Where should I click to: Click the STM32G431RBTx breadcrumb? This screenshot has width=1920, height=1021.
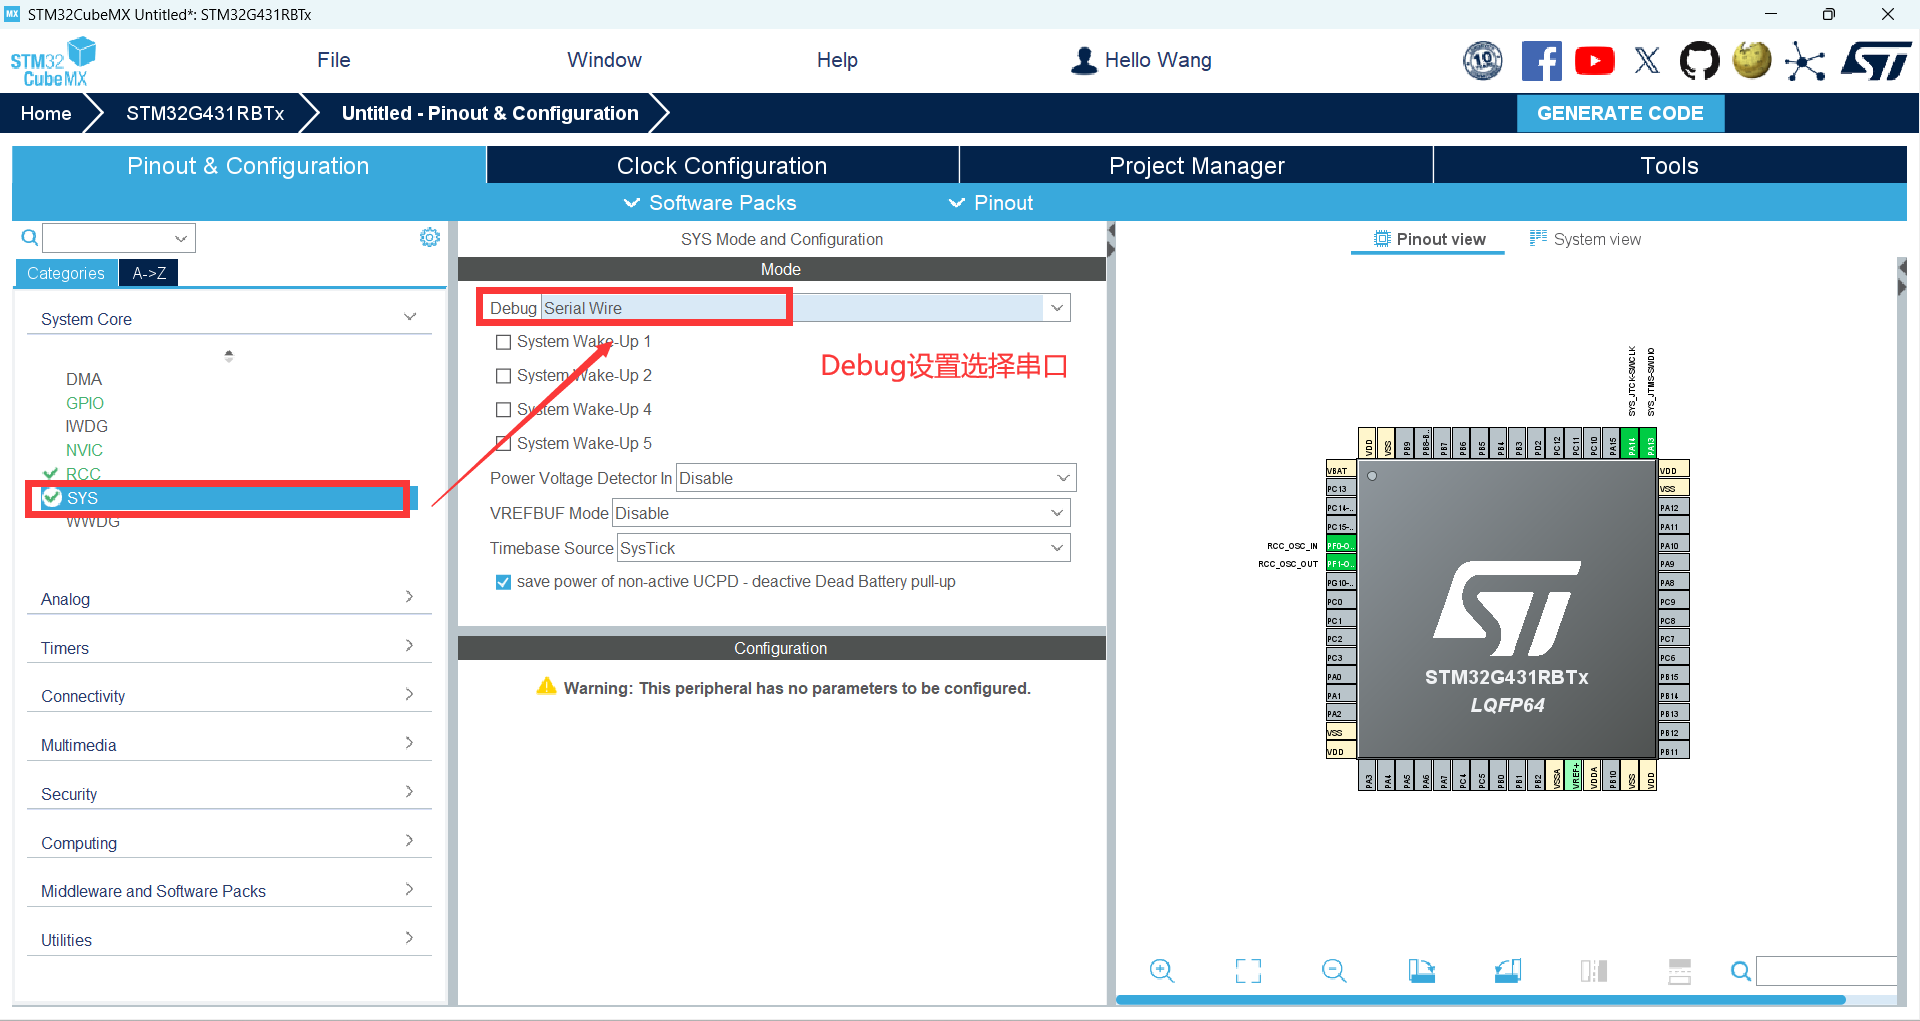pos(205,113)
